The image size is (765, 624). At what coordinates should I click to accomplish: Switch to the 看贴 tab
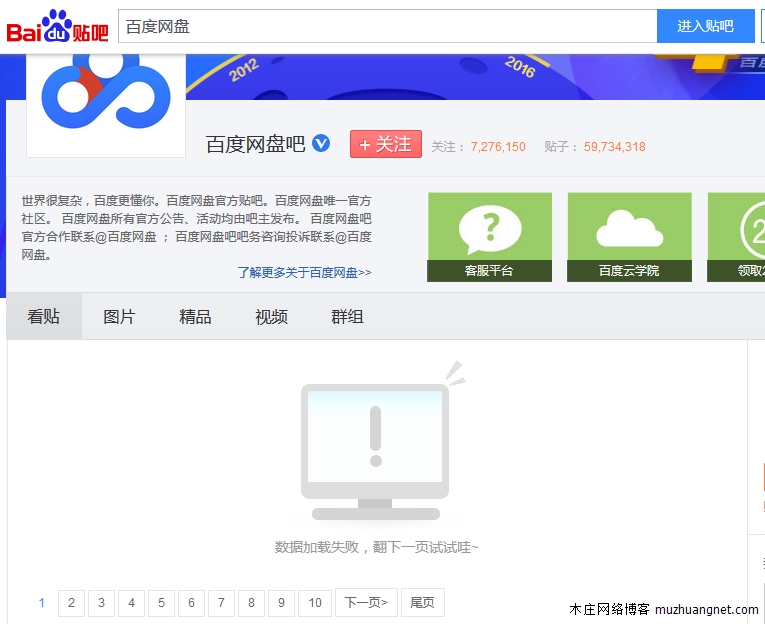coord(44,316)
